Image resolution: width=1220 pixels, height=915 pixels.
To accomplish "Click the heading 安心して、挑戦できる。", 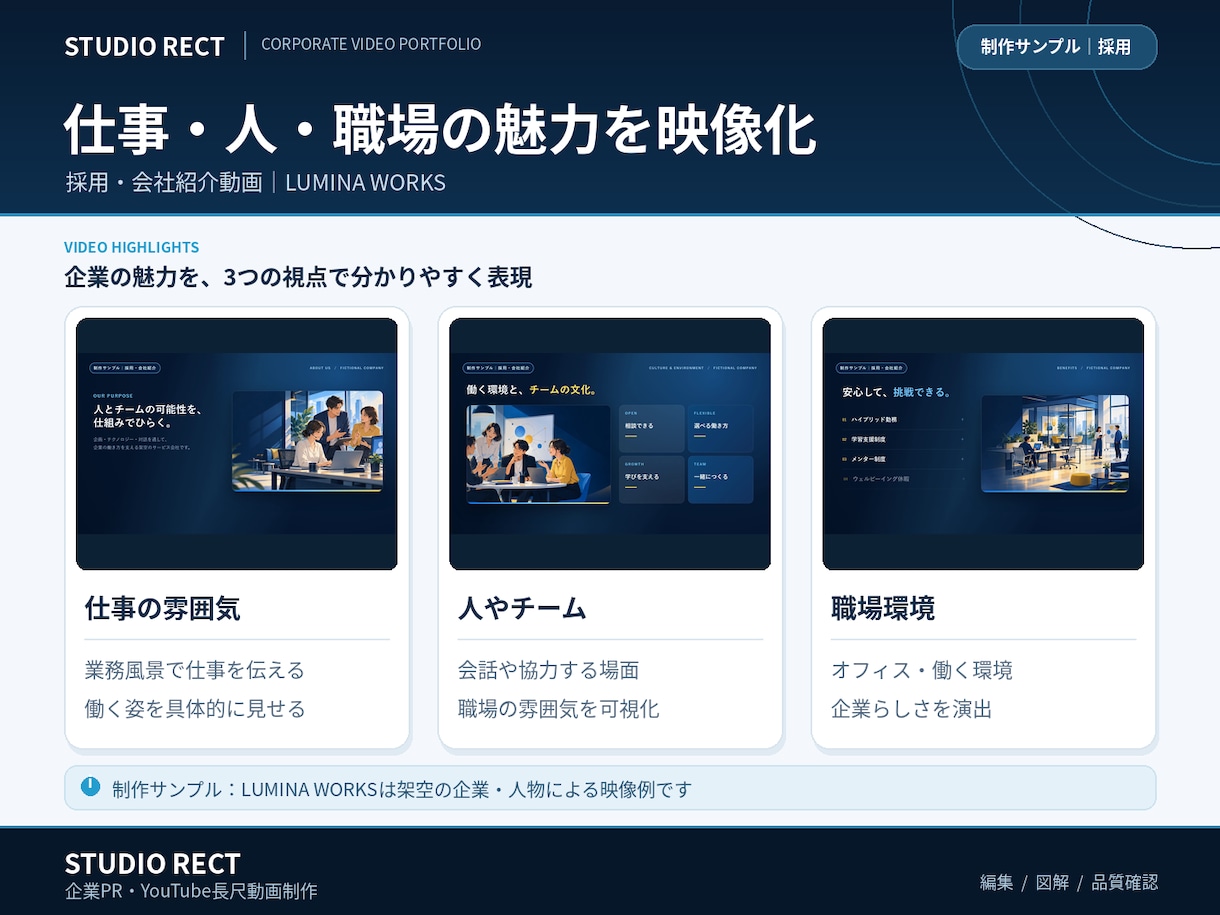I will [x=897, y=392].
